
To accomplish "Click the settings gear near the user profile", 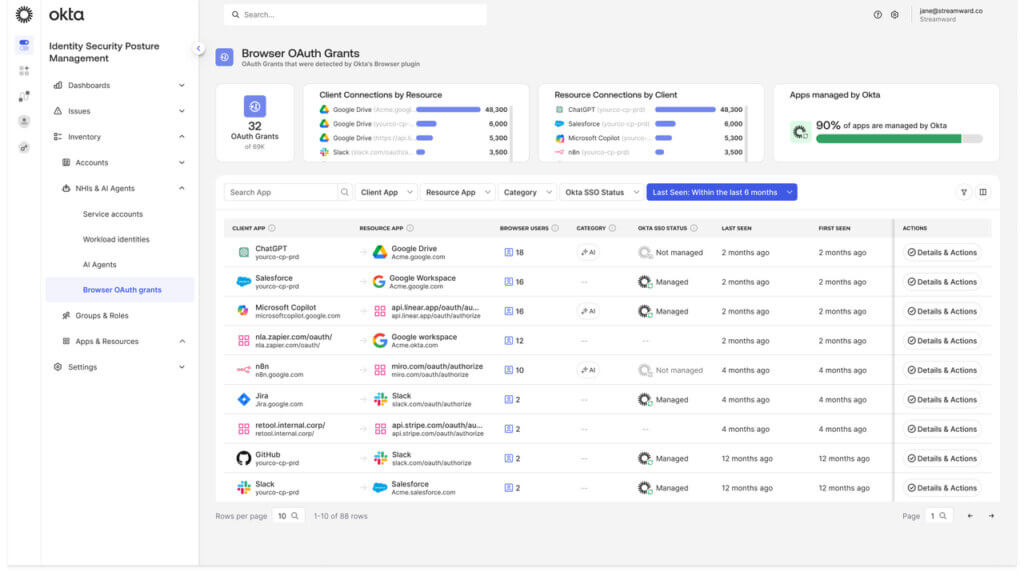I will (x=896, y=14).
